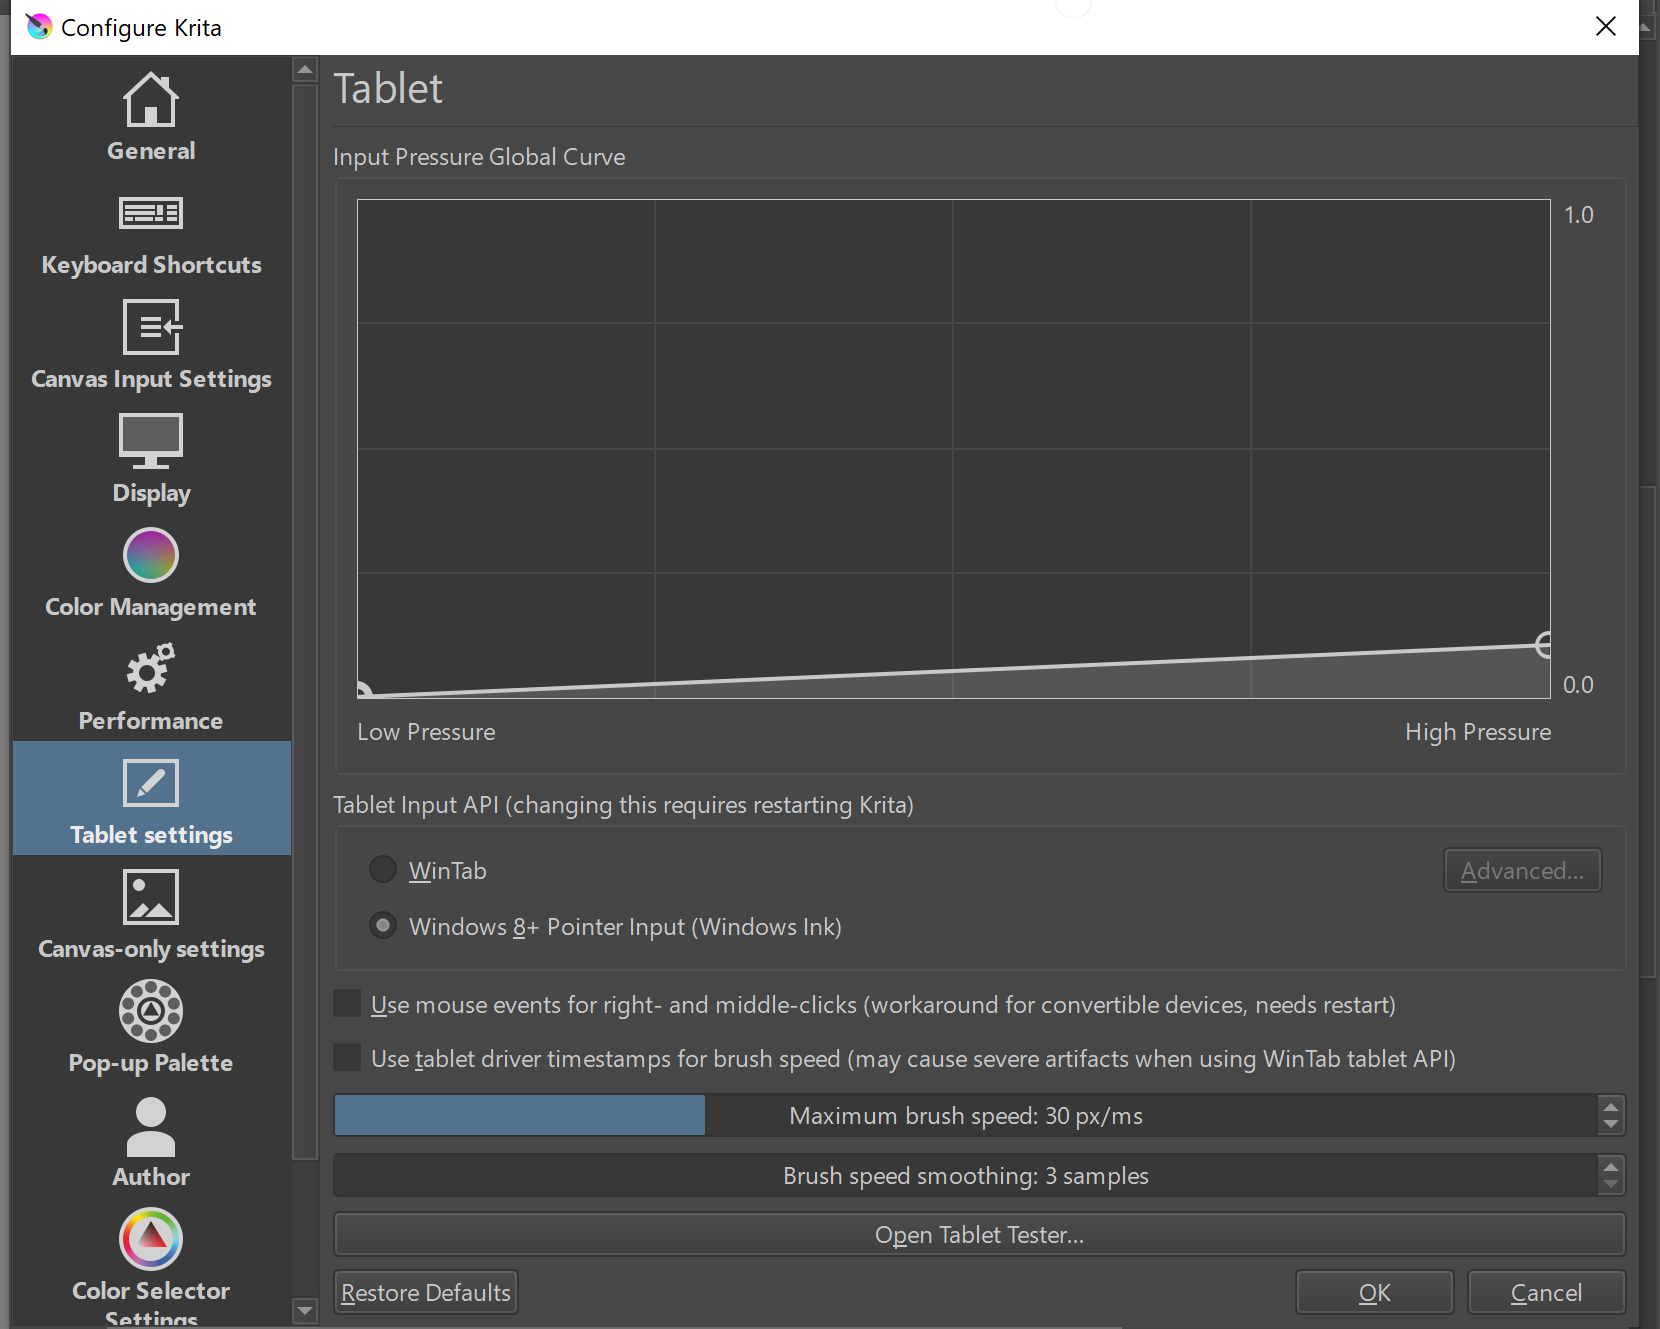Restore Defaults for tablet settings

(426, 1292)
